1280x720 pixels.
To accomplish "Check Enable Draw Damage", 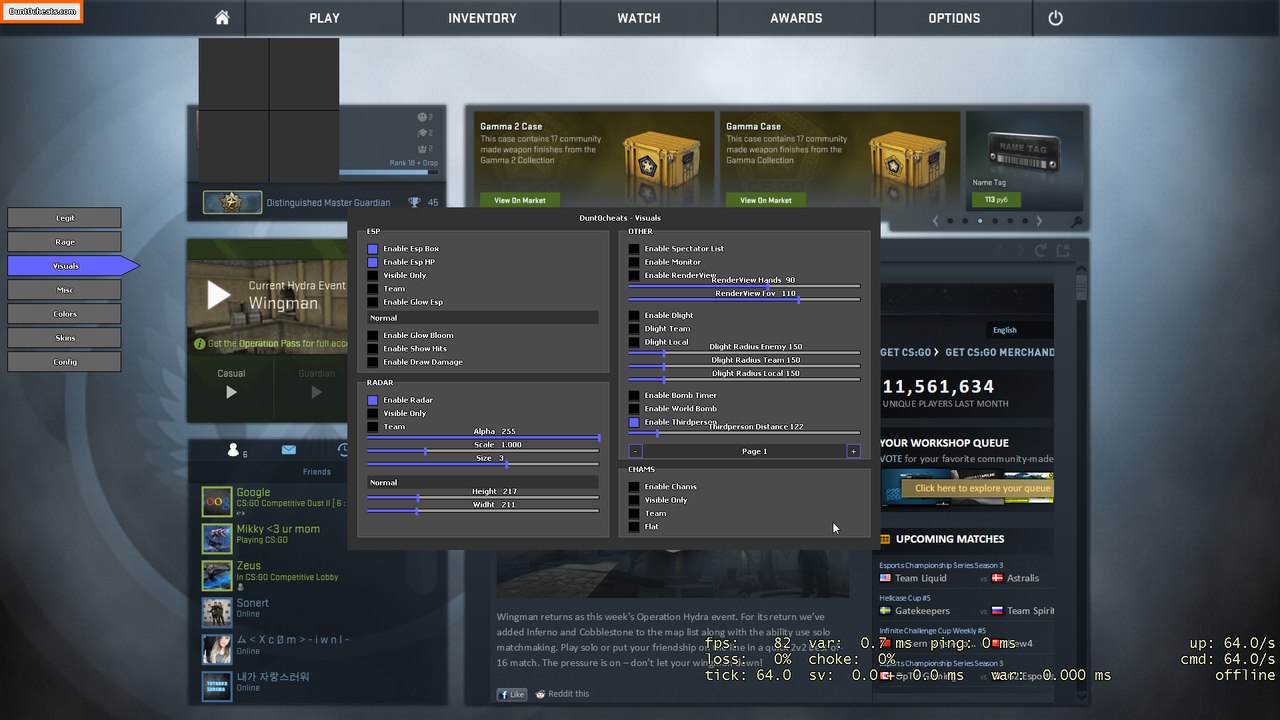I will (373, 362).
